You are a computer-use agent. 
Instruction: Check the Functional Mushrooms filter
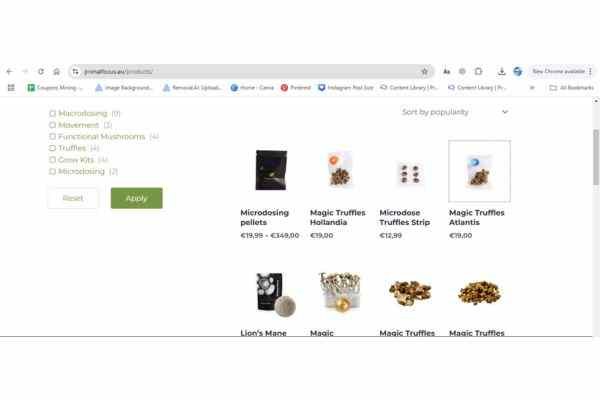coord(52,136)
